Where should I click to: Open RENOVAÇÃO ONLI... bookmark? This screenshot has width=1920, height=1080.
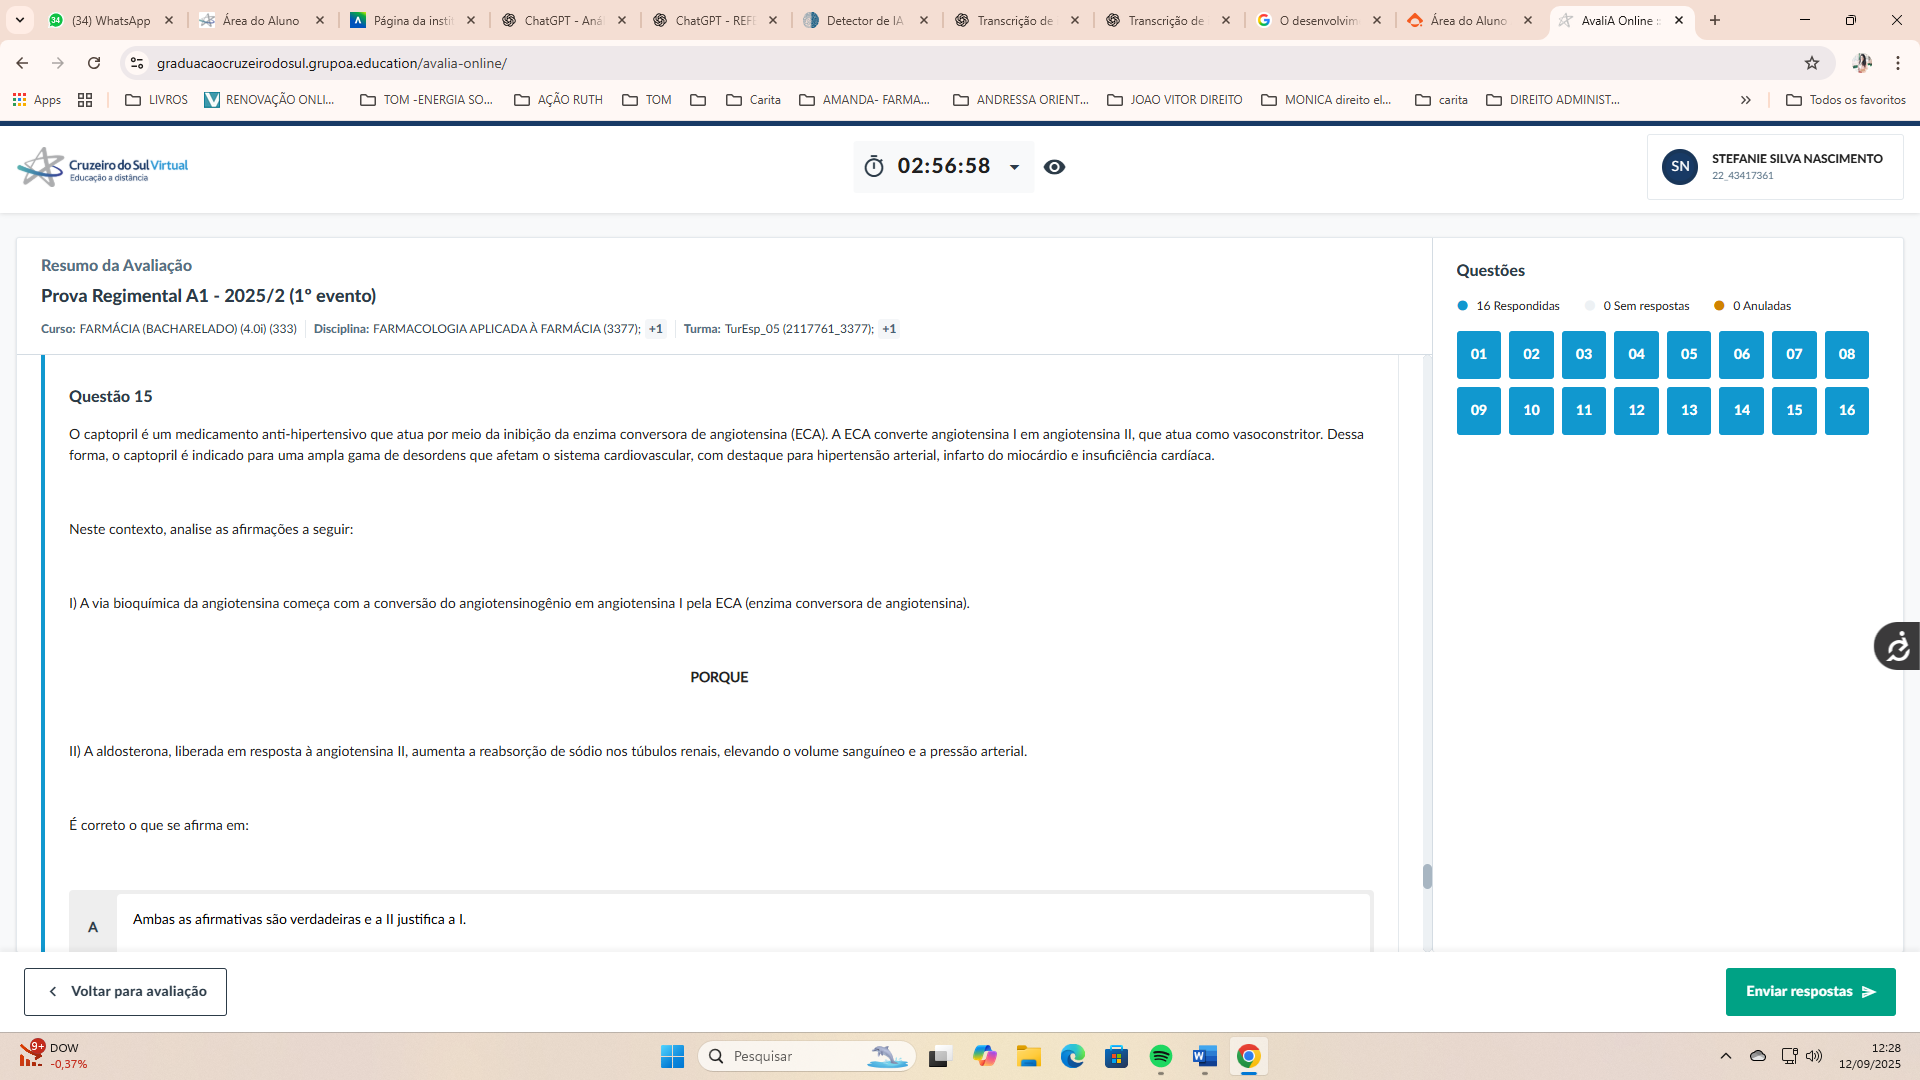coord(270,100)
